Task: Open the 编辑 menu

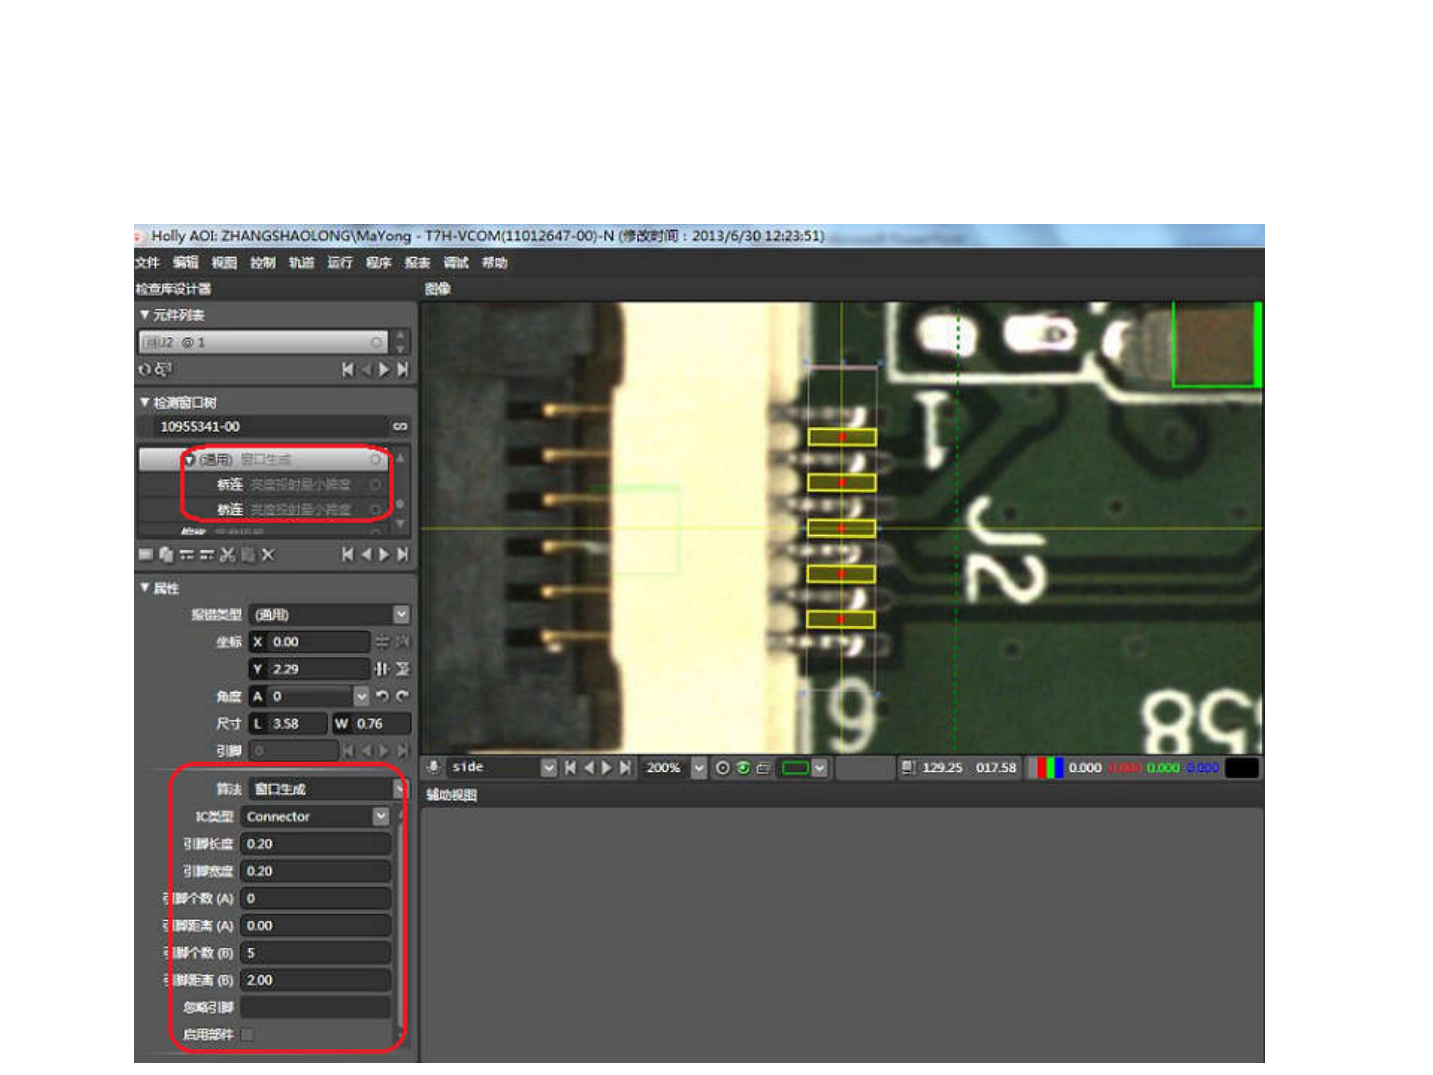Action: (186, 263)
